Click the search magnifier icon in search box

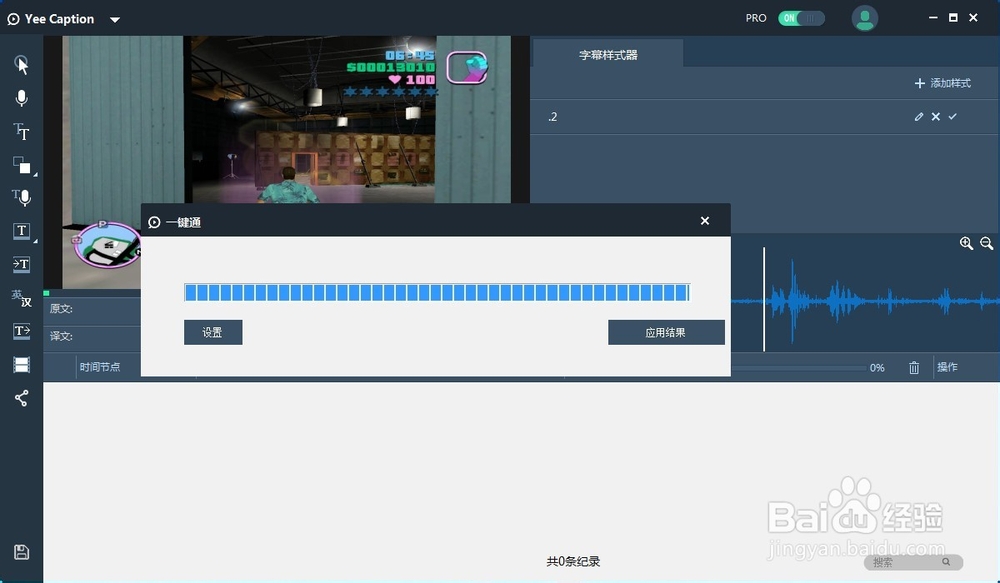click(946, 562)
